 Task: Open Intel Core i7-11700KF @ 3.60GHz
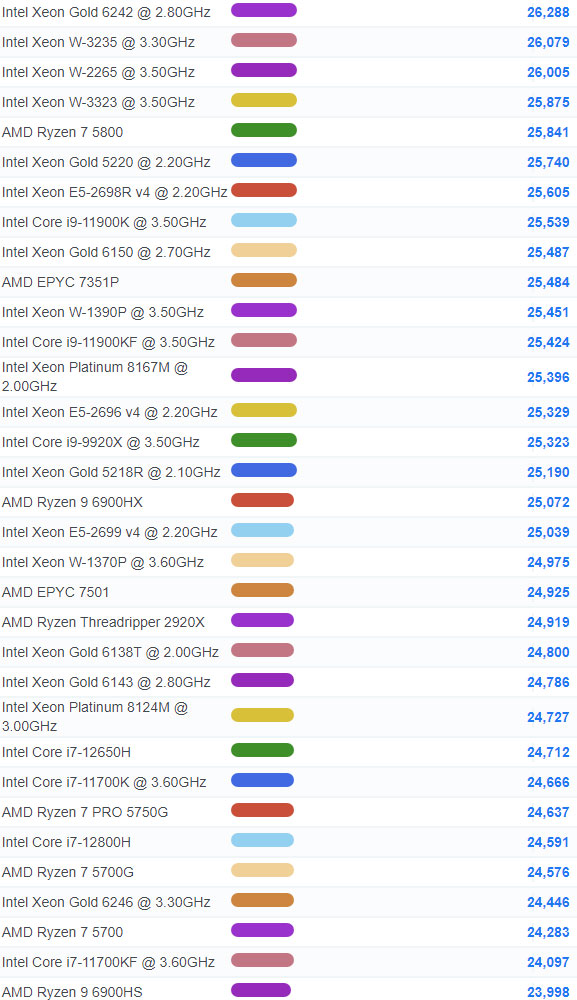point(108,962)
